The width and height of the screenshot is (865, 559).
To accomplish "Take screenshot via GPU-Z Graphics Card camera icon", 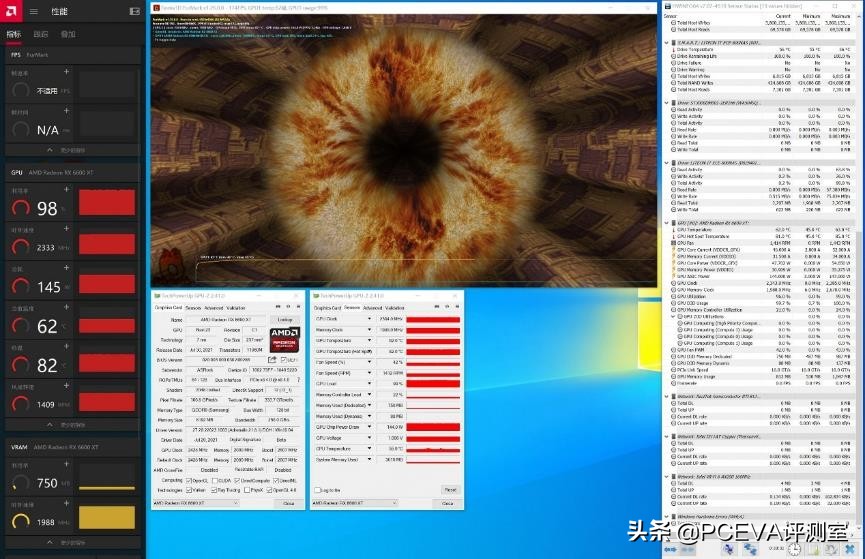I will click(278, 307).
